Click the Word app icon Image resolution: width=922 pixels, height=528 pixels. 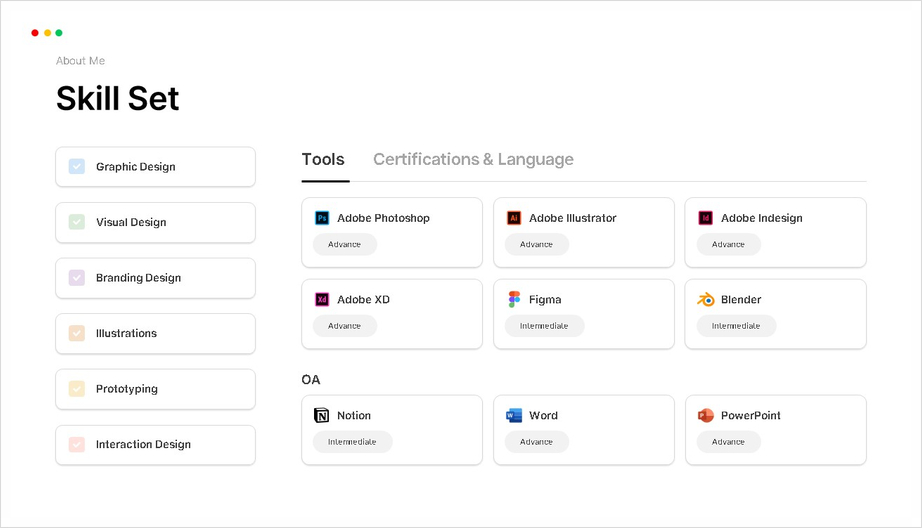(514, 415)
